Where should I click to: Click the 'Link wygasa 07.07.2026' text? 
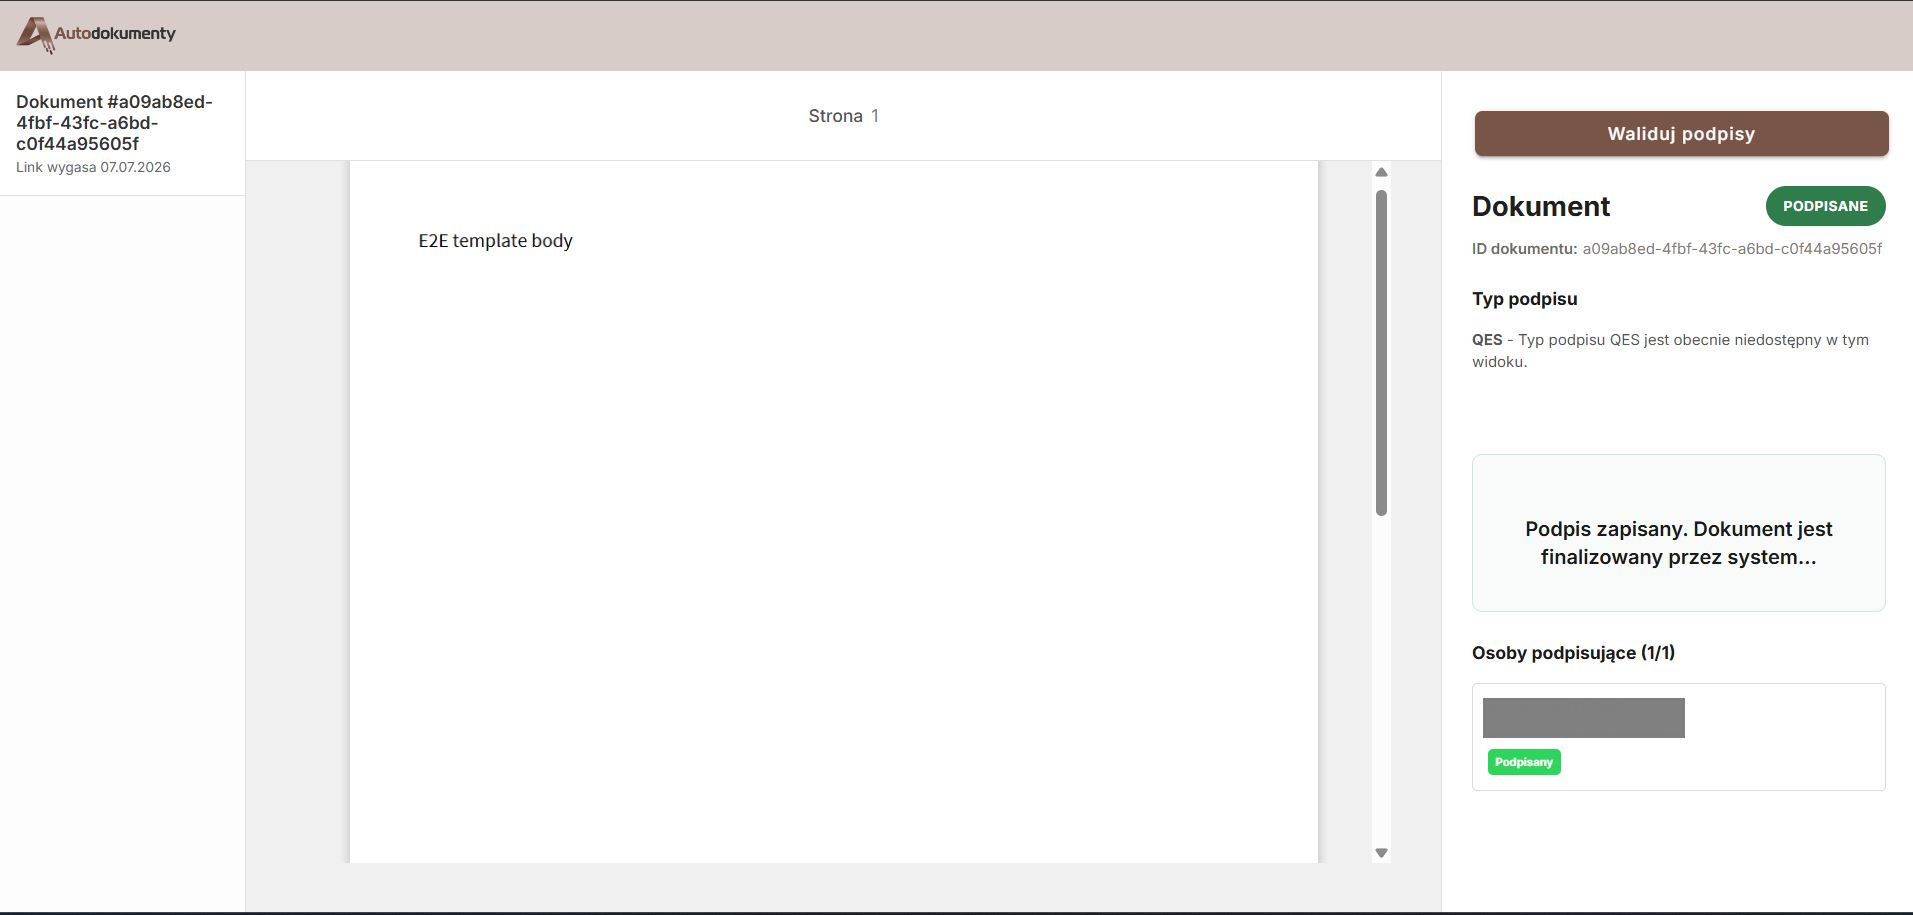[x=93, y=167]
